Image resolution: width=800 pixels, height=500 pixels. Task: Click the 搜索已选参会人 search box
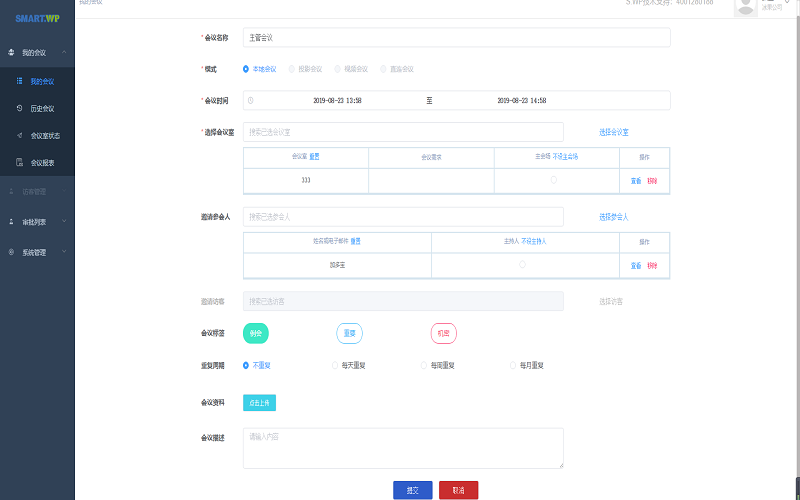pos(403,217)
